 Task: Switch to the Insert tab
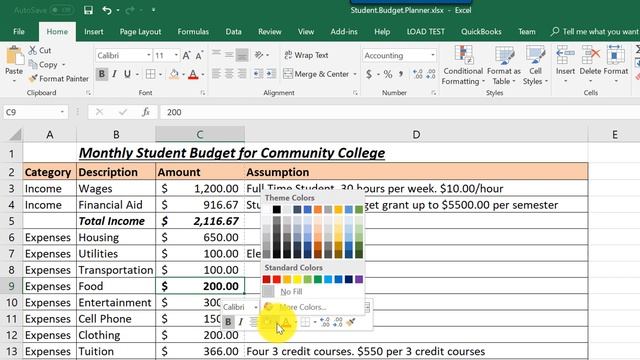coord(93,31)
